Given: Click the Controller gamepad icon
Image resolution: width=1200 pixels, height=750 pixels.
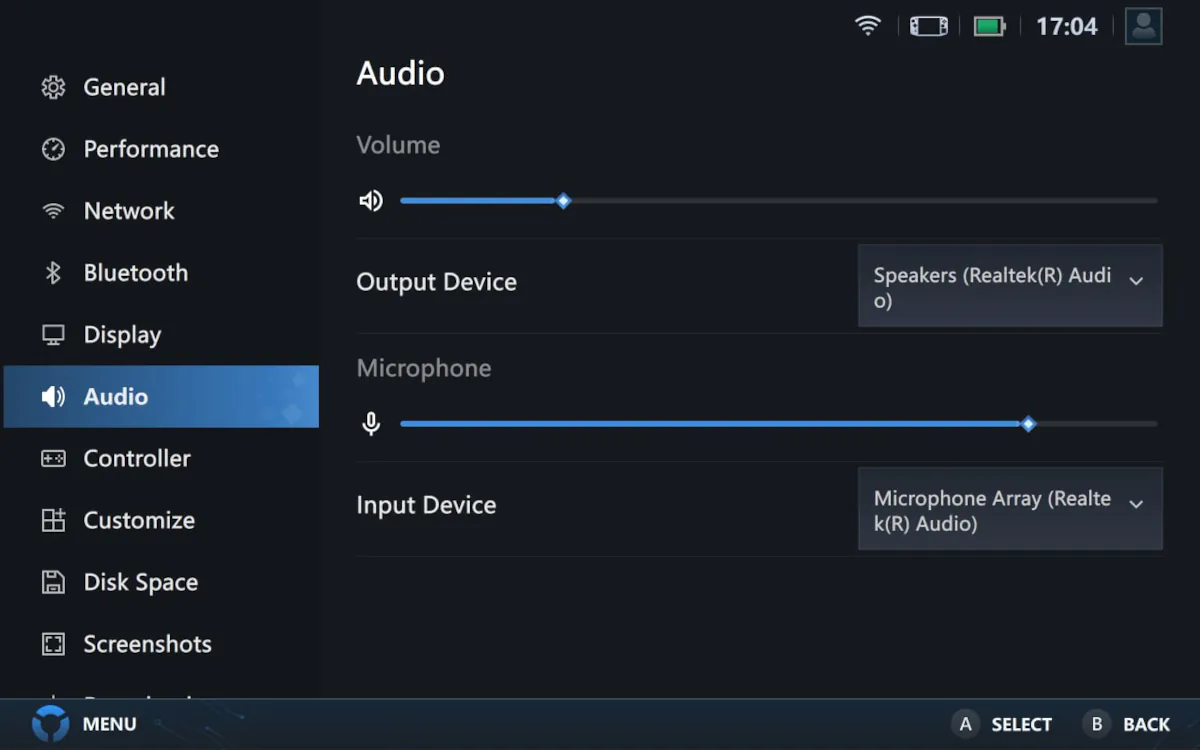Looking at the screenshot, I should (x=53, y=459).
